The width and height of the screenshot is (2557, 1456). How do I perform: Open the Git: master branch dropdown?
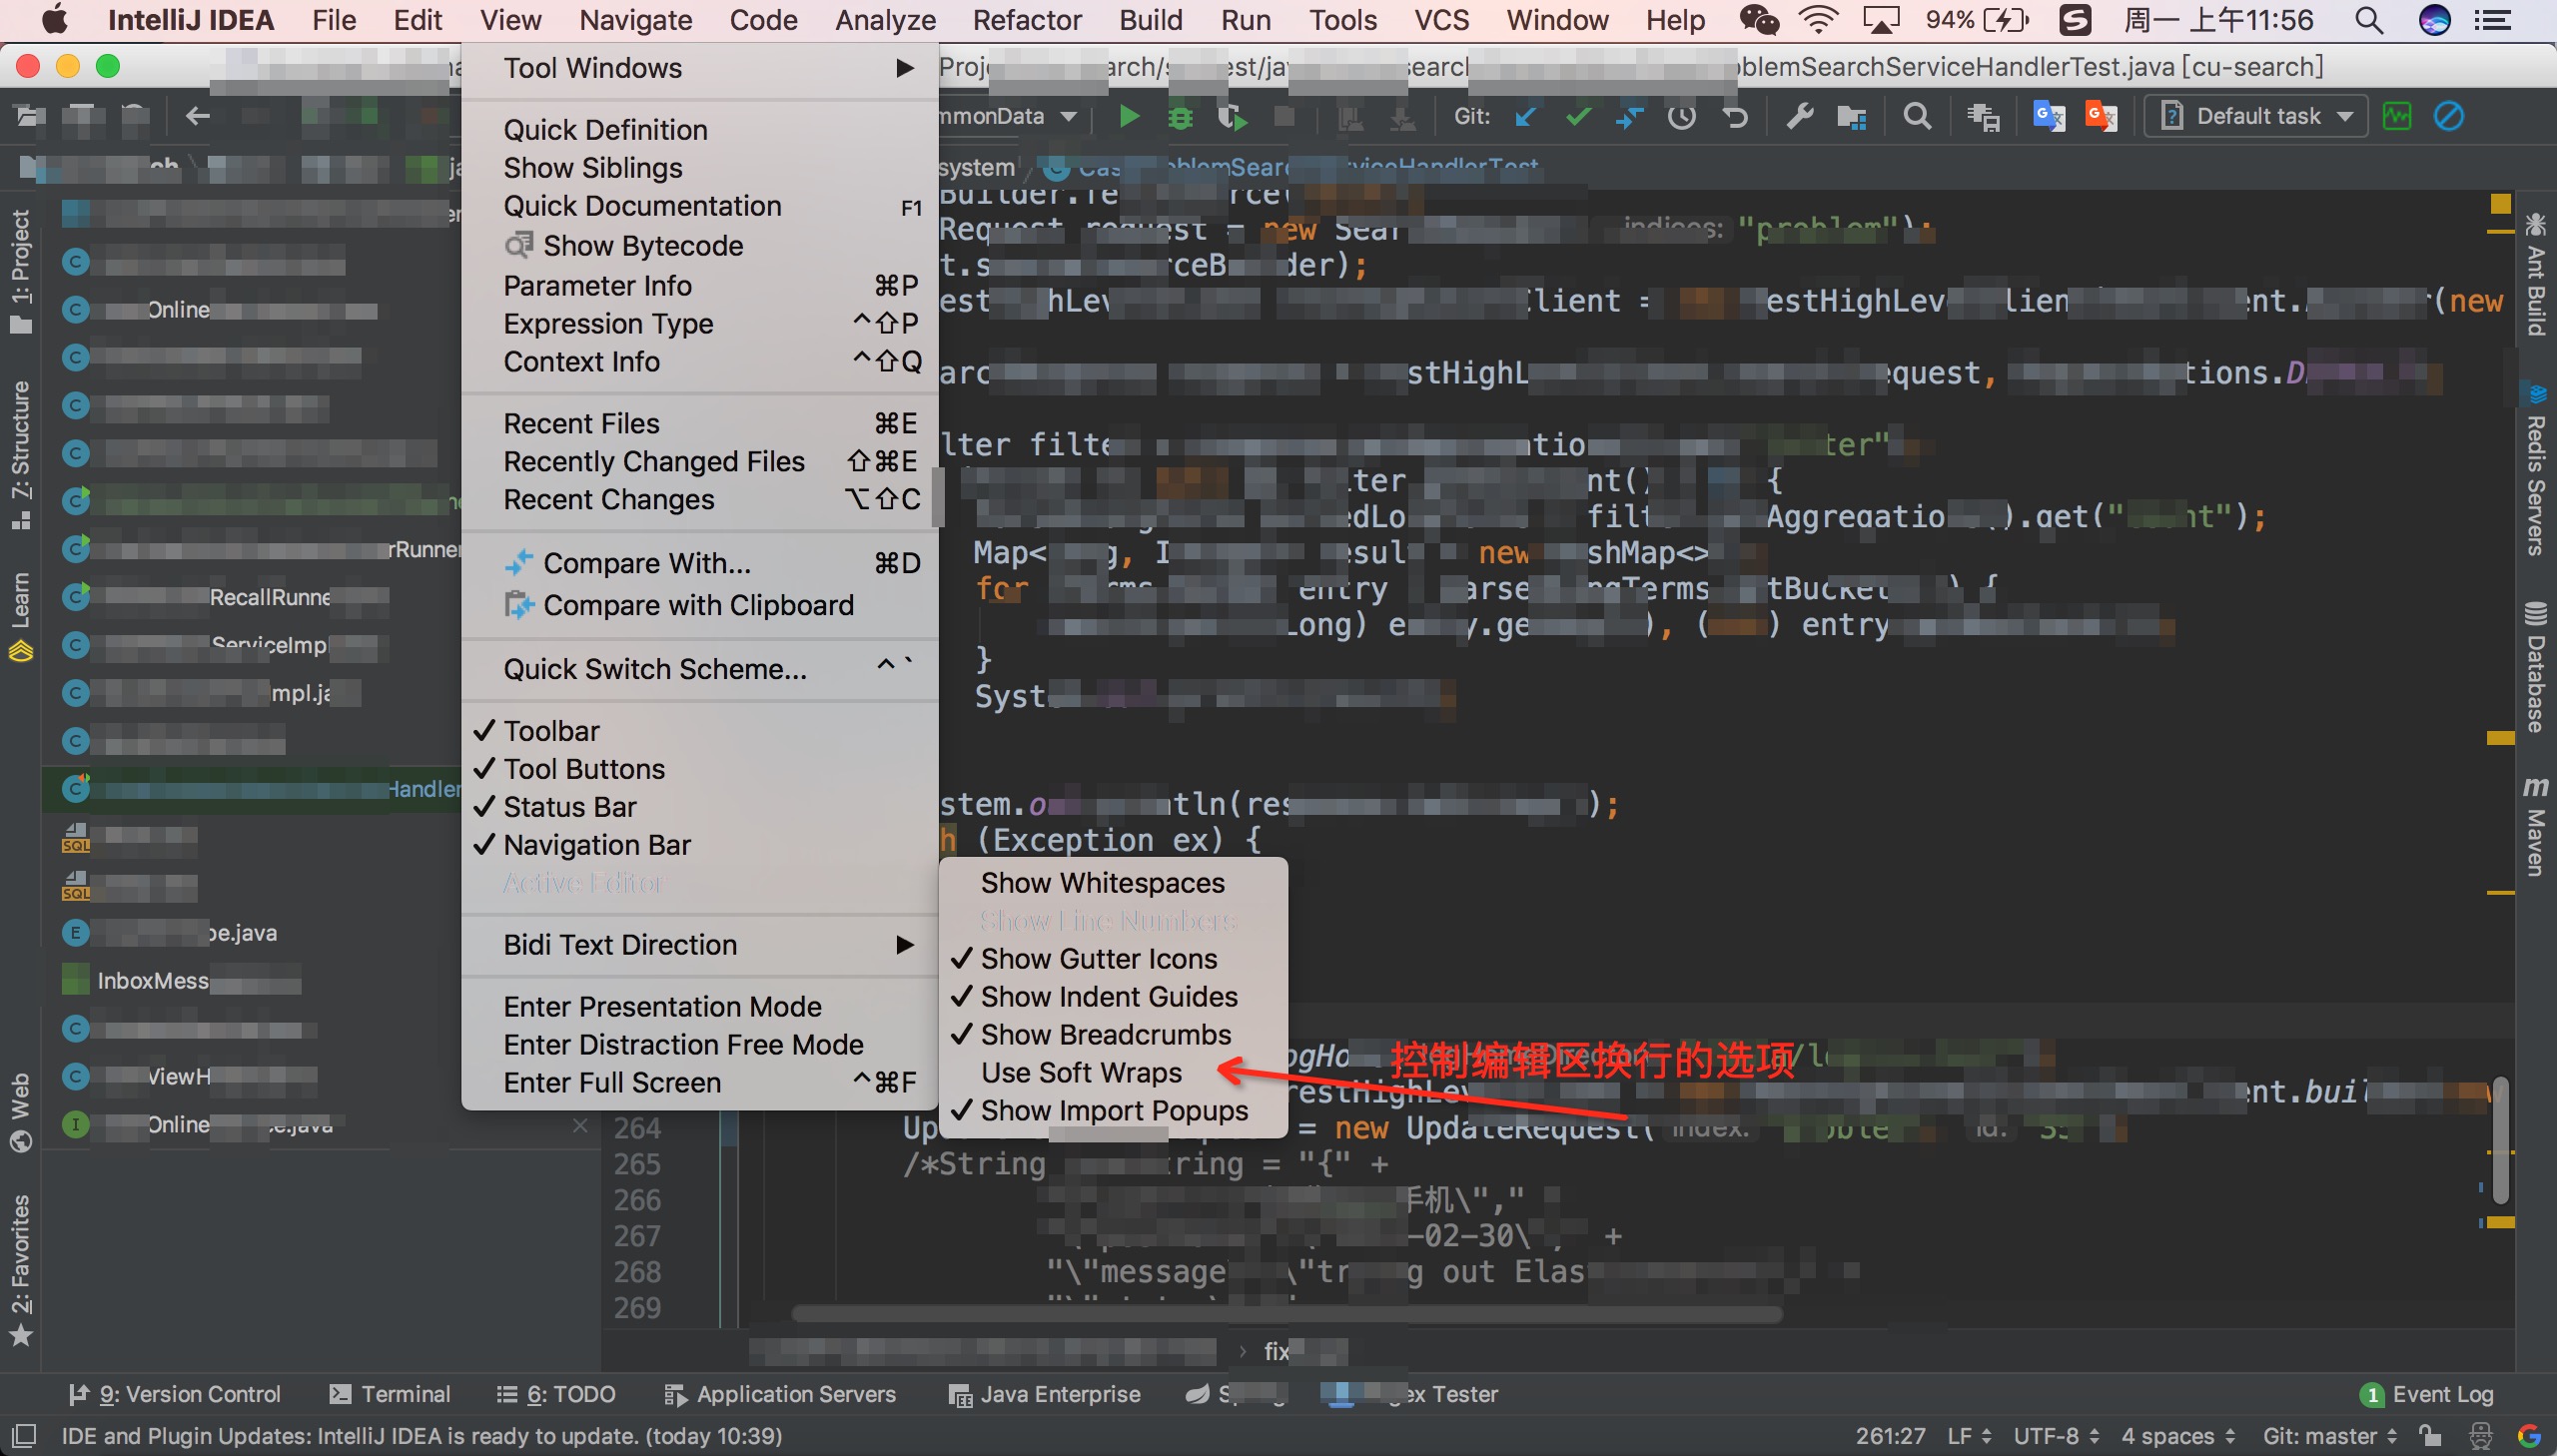(2330, 1436)
